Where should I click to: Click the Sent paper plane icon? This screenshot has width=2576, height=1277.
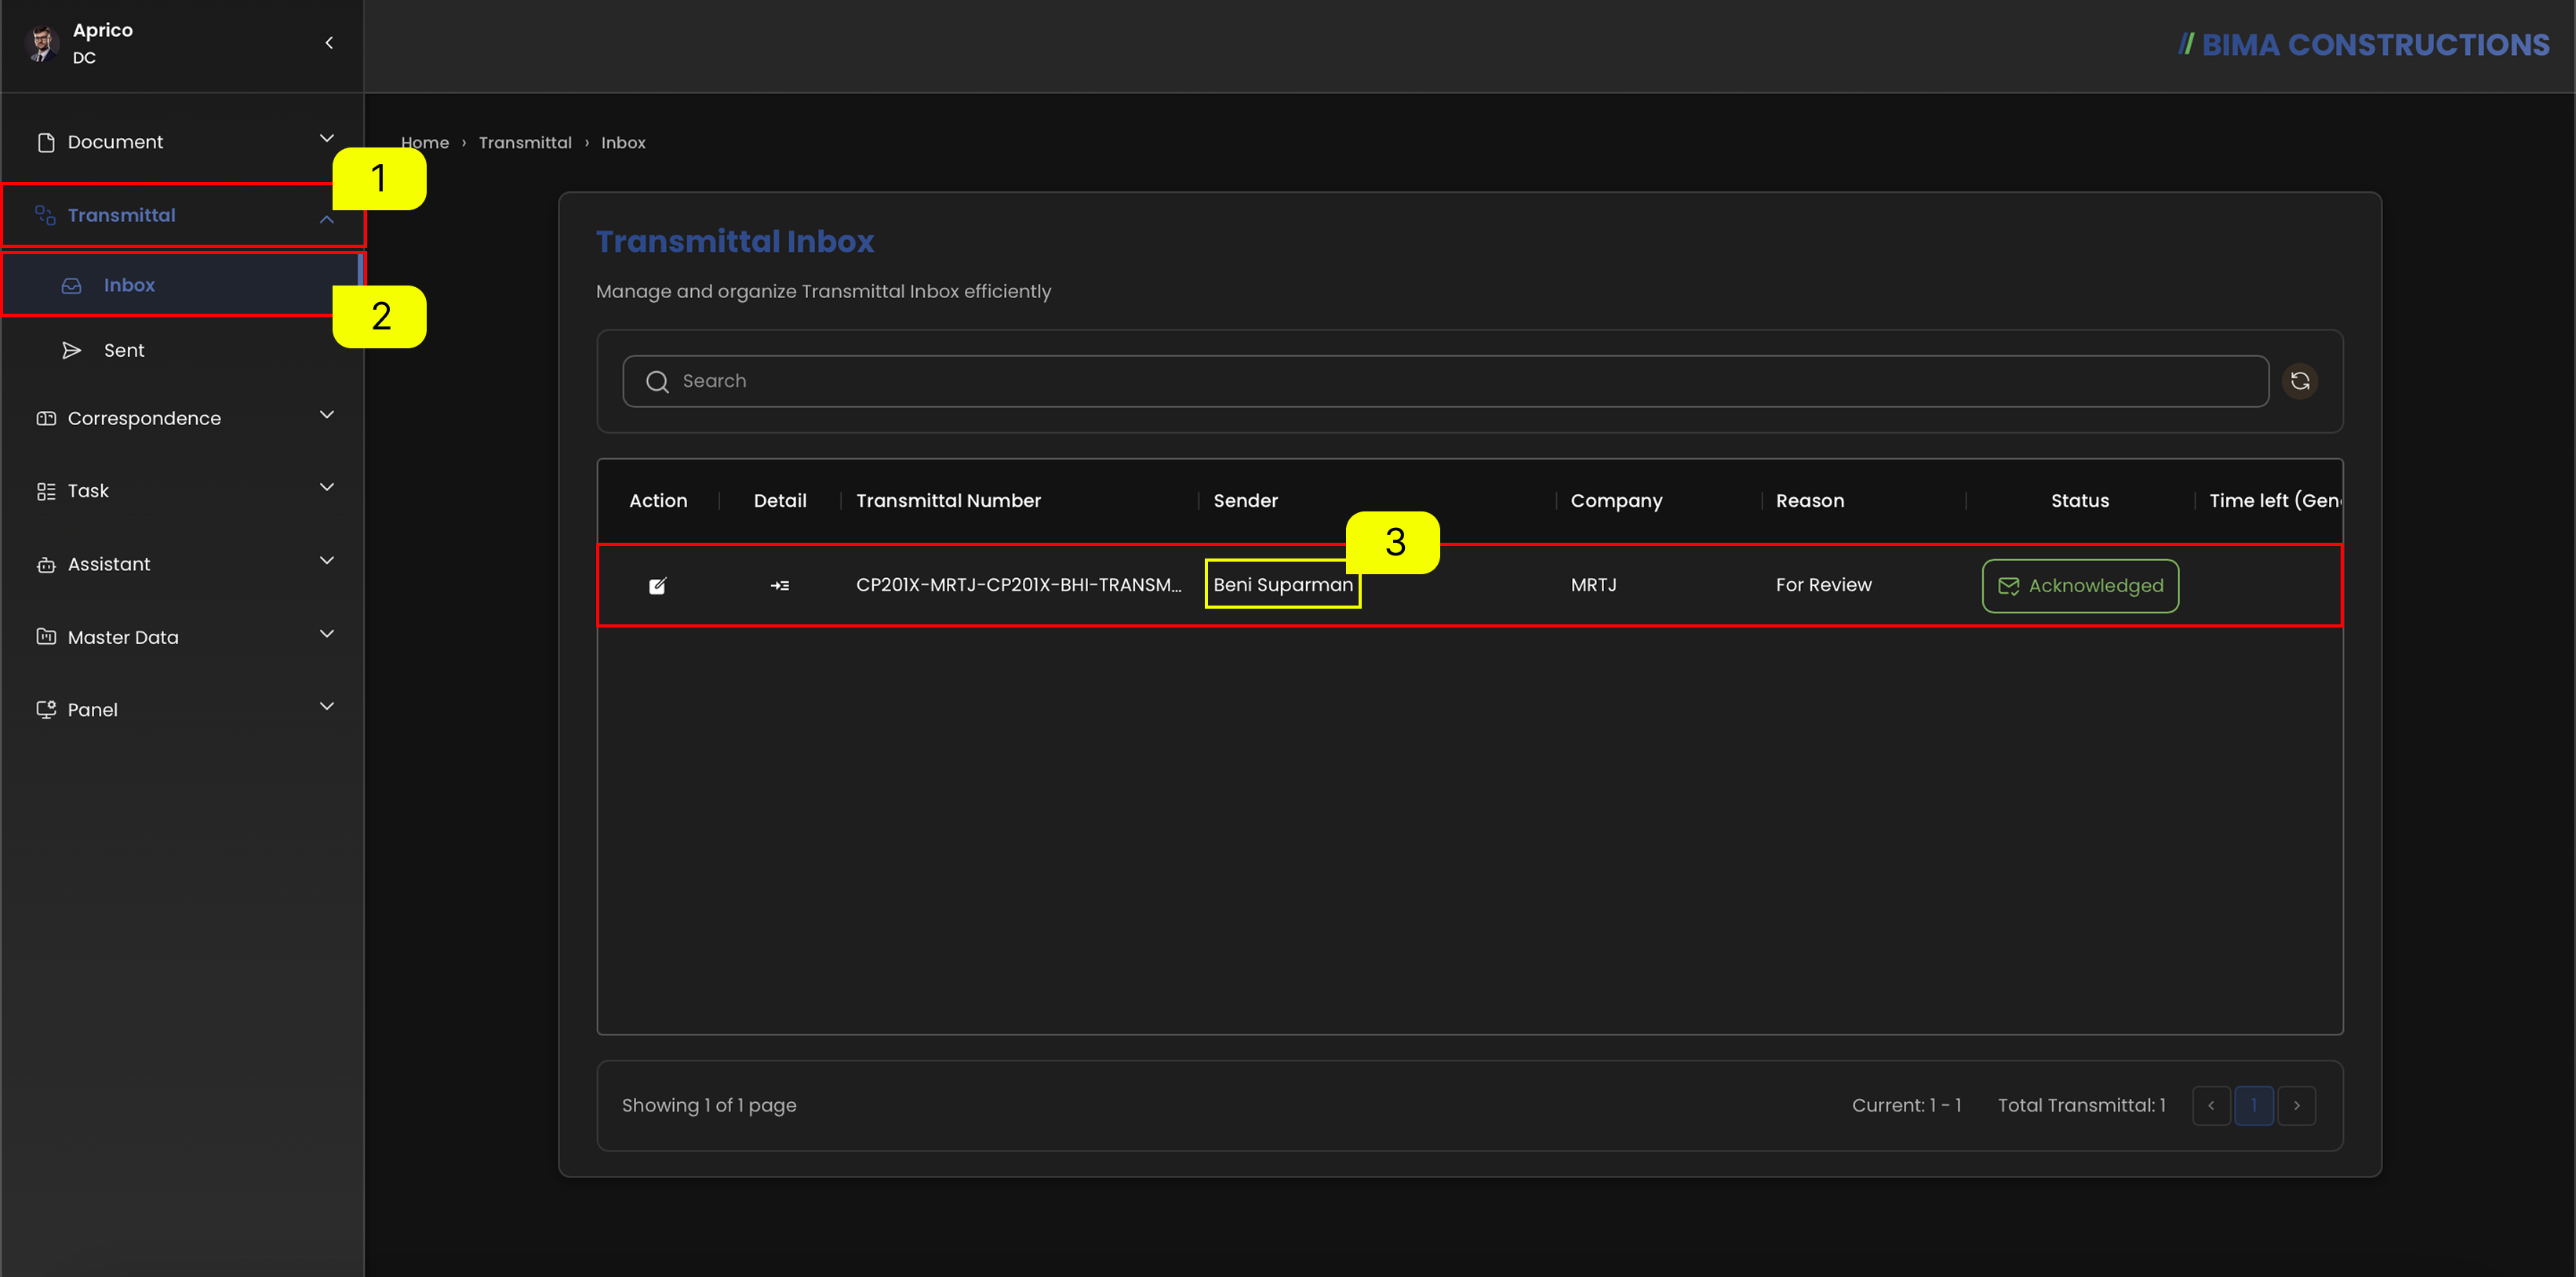71,350
